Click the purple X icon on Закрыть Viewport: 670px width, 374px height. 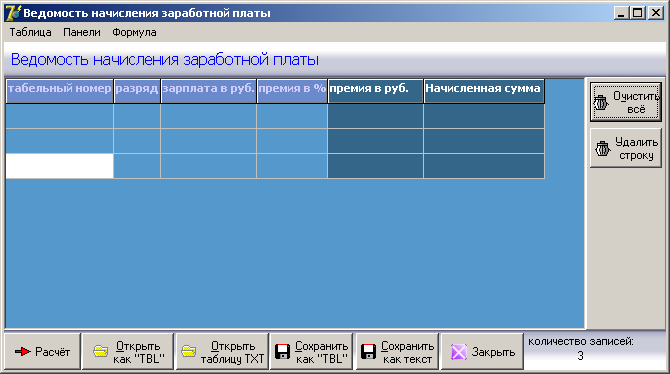458,352
